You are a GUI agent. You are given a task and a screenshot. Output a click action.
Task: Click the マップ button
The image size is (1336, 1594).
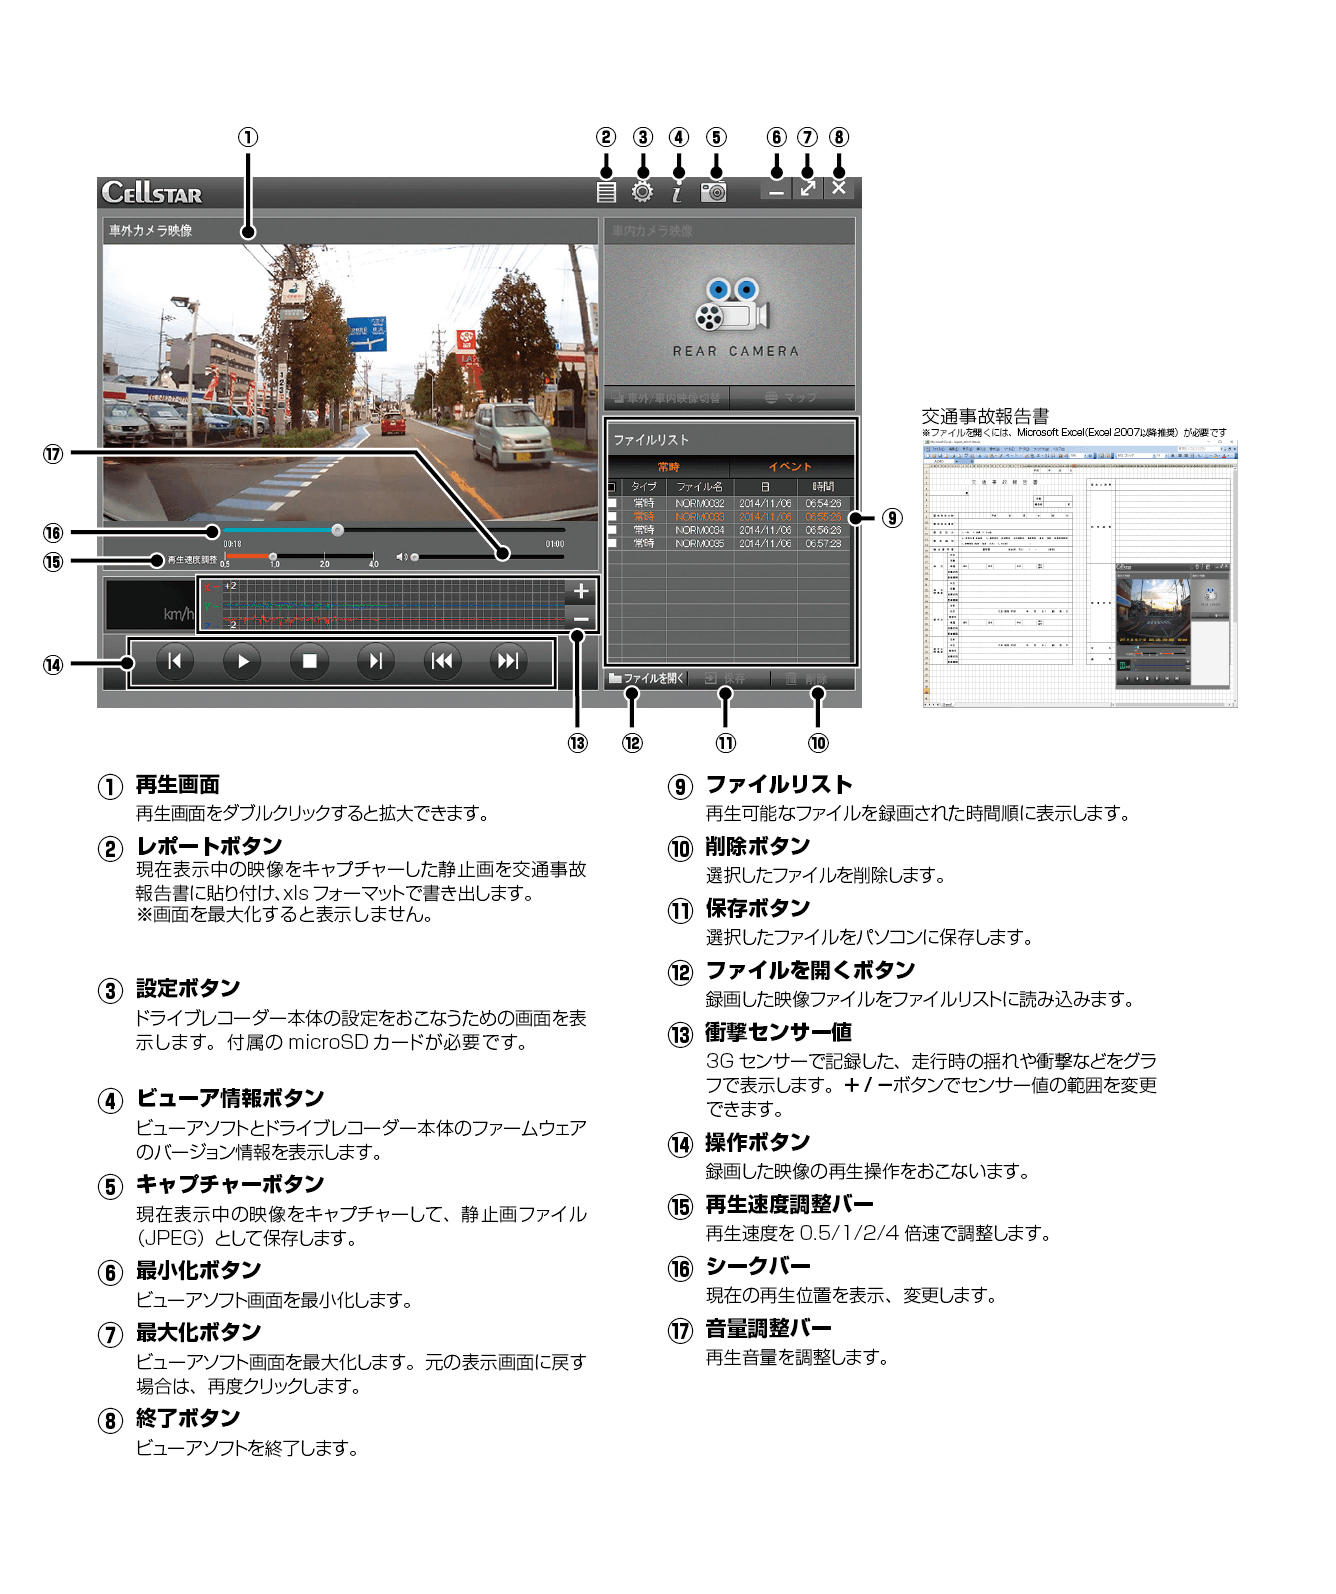pos(792,398)
